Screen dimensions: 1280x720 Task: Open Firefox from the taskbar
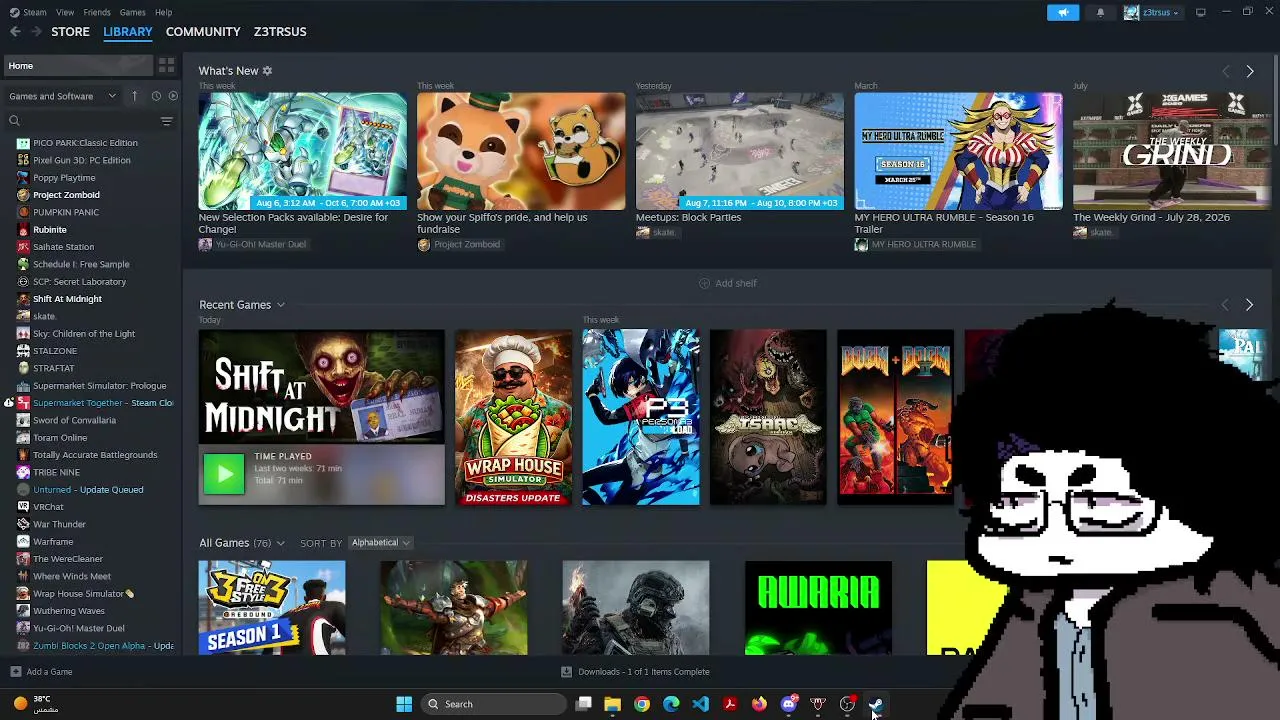(x=759, y=704)
